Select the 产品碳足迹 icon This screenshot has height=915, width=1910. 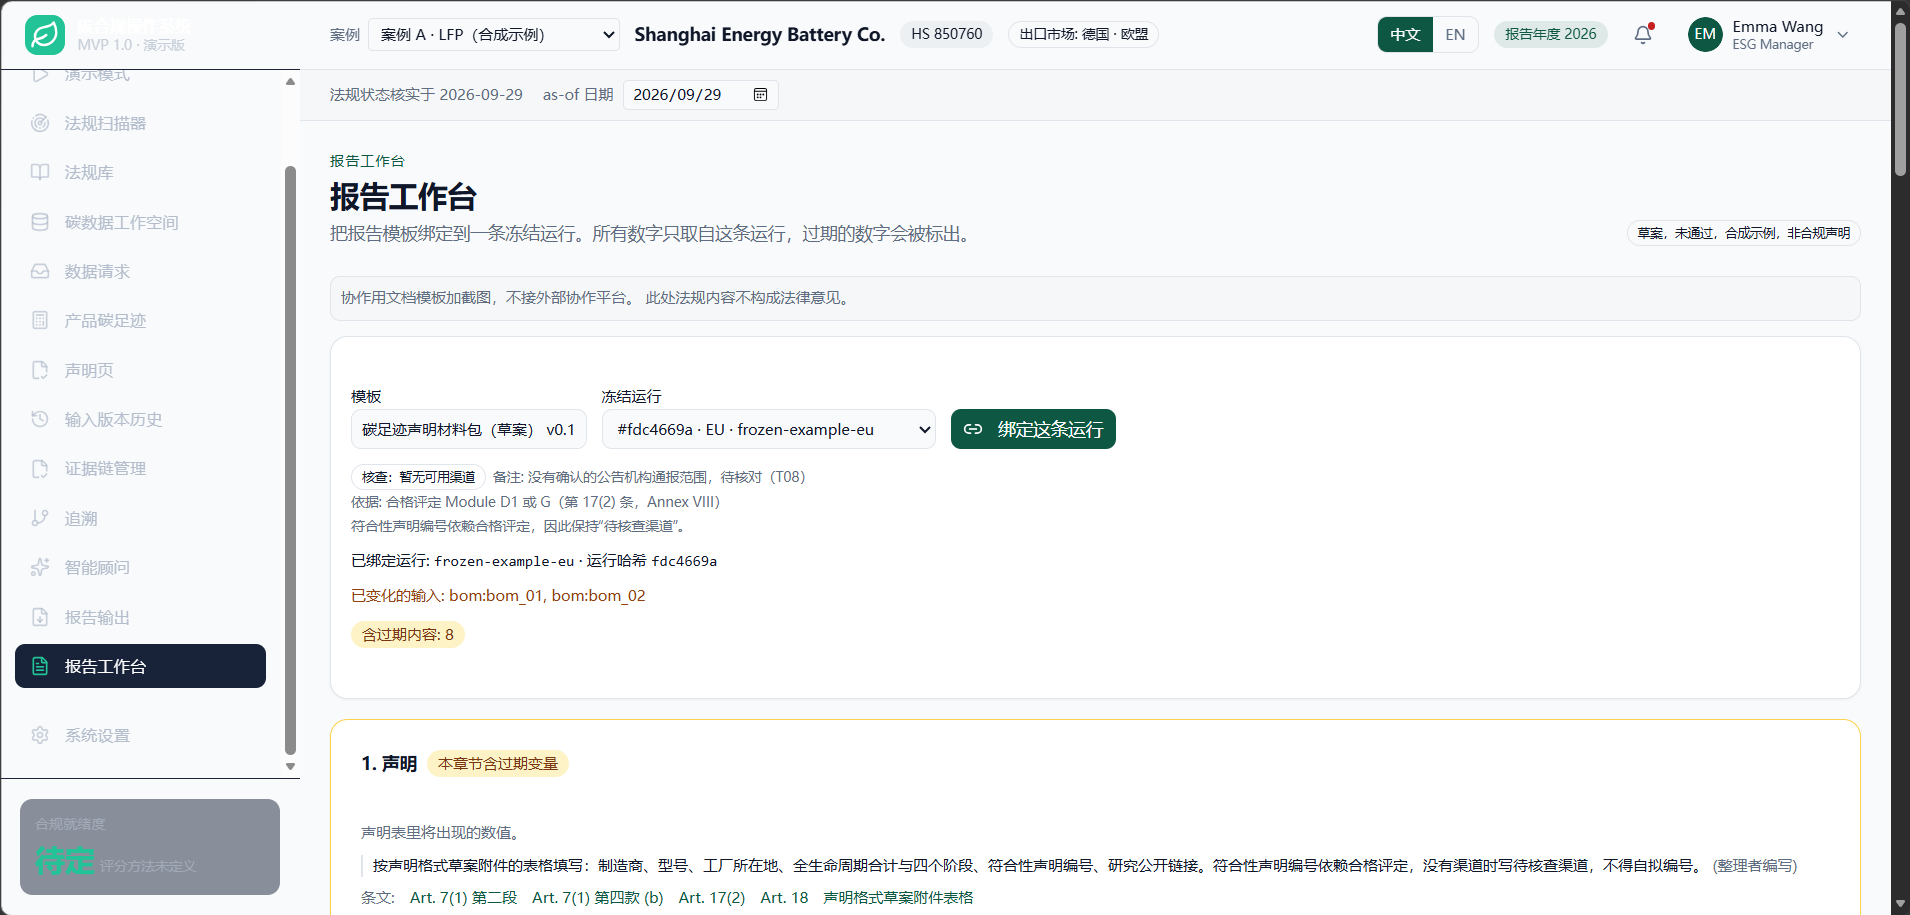[x=40, y=320]
